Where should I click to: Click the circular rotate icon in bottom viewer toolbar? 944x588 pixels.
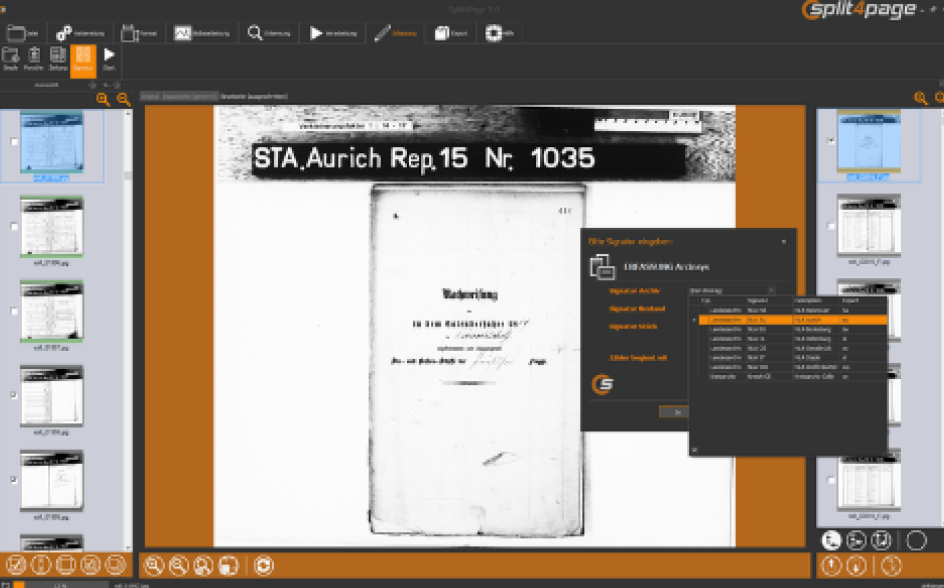(x=263, y=565)
